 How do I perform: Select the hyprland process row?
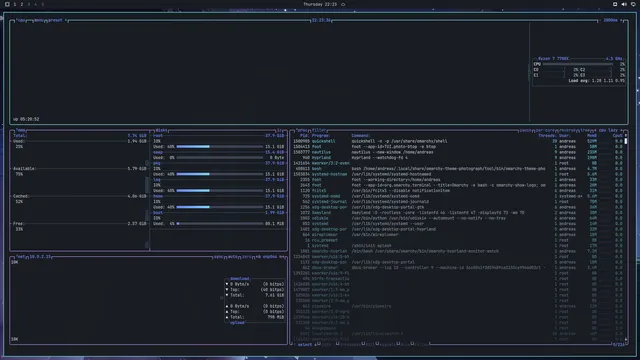click(x=457, y=158)
